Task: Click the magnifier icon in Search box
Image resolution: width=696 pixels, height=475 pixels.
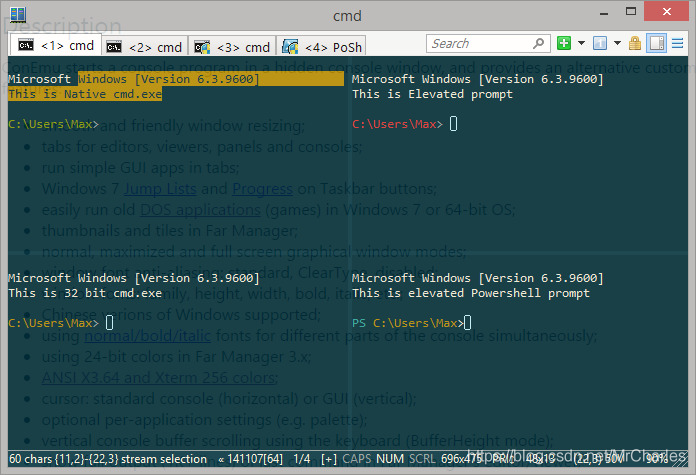Action: click(x=538, y=44)
